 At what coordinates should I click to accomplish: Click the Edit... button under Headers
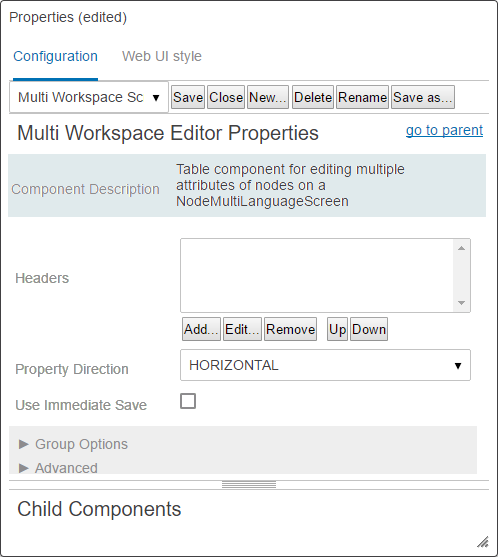click(x=242, y=329)
